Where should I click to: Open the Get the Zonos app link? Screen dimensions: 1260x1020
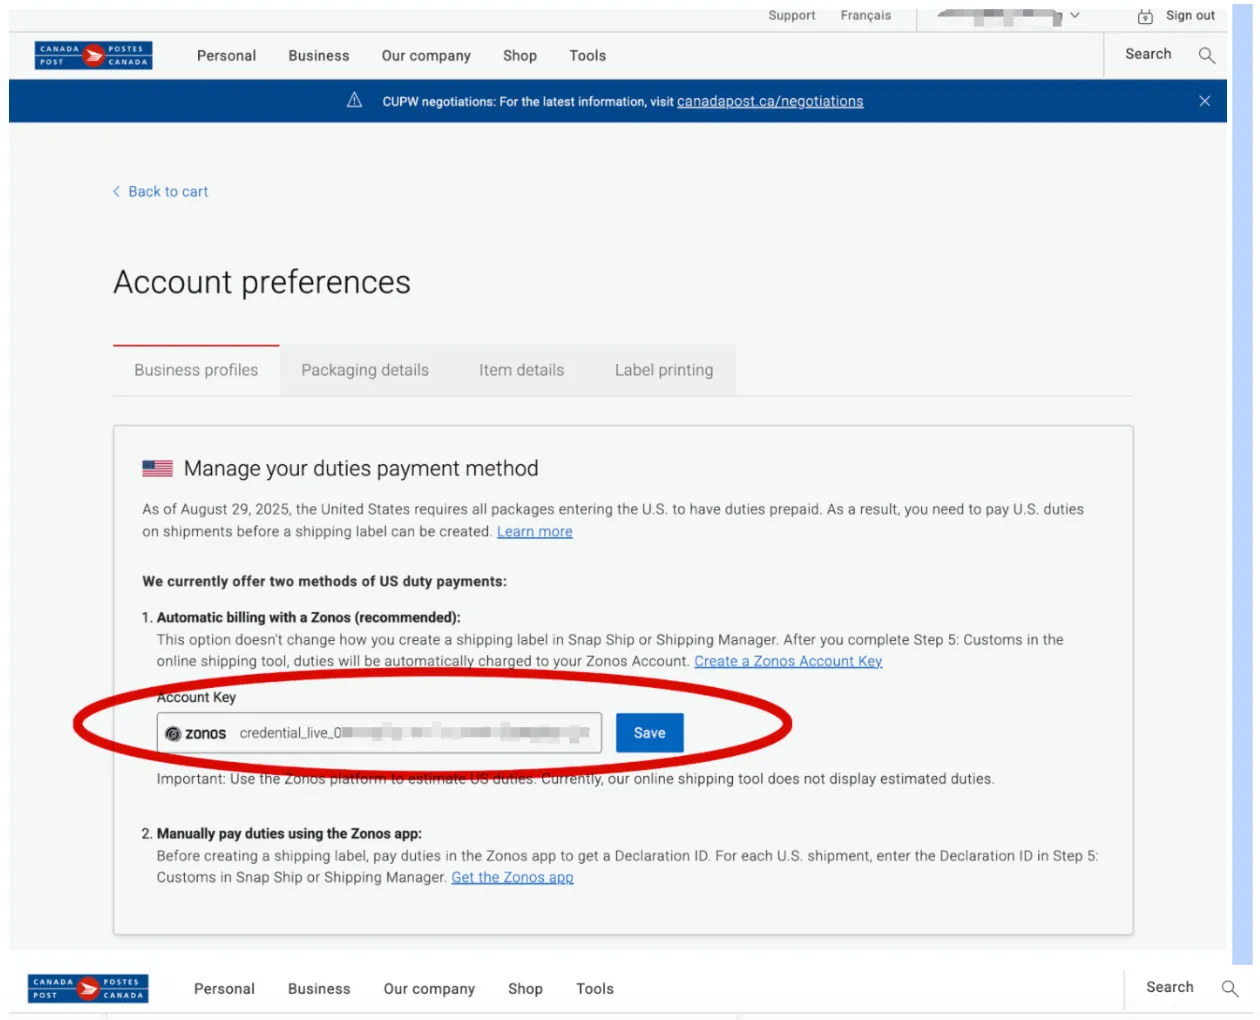coord(512,877)
